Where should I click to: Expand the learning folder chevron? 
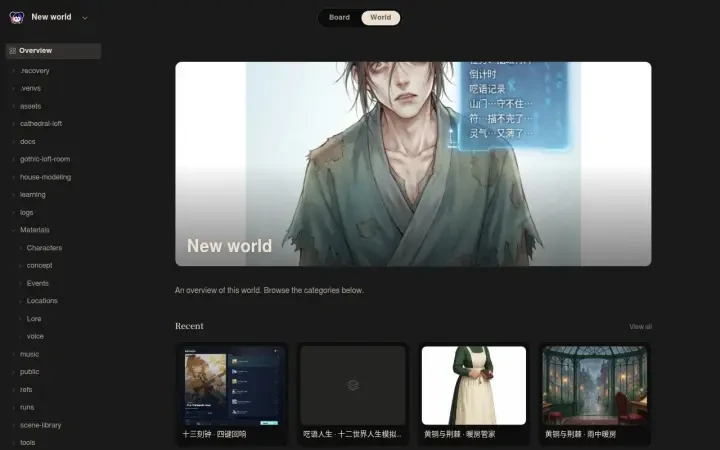click(13, 195)
